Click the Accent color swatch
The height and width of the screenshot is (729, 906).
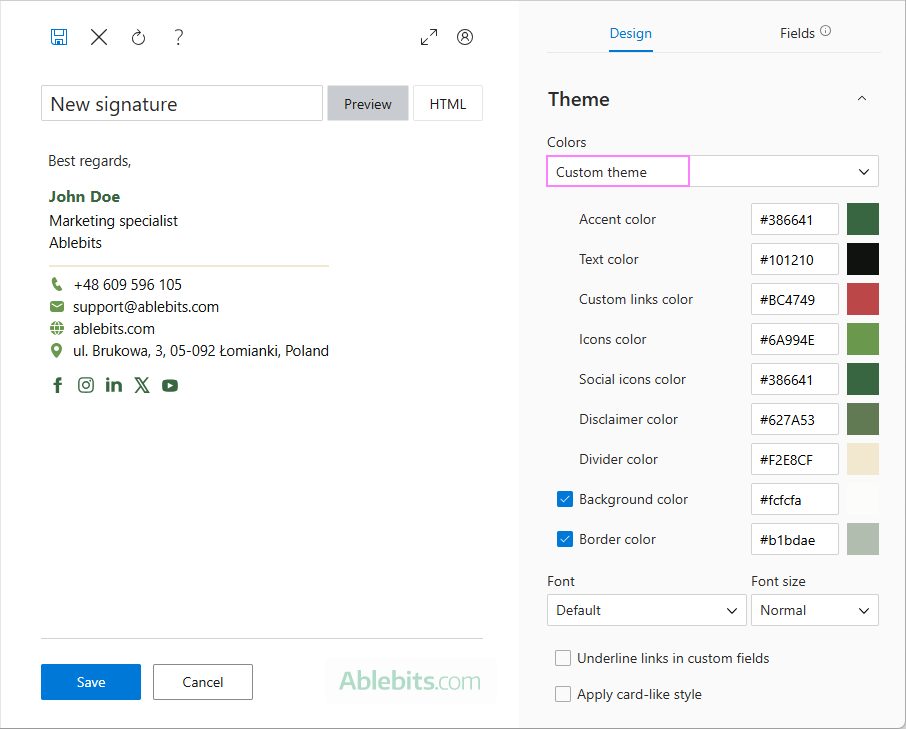(x=862, y=218)
